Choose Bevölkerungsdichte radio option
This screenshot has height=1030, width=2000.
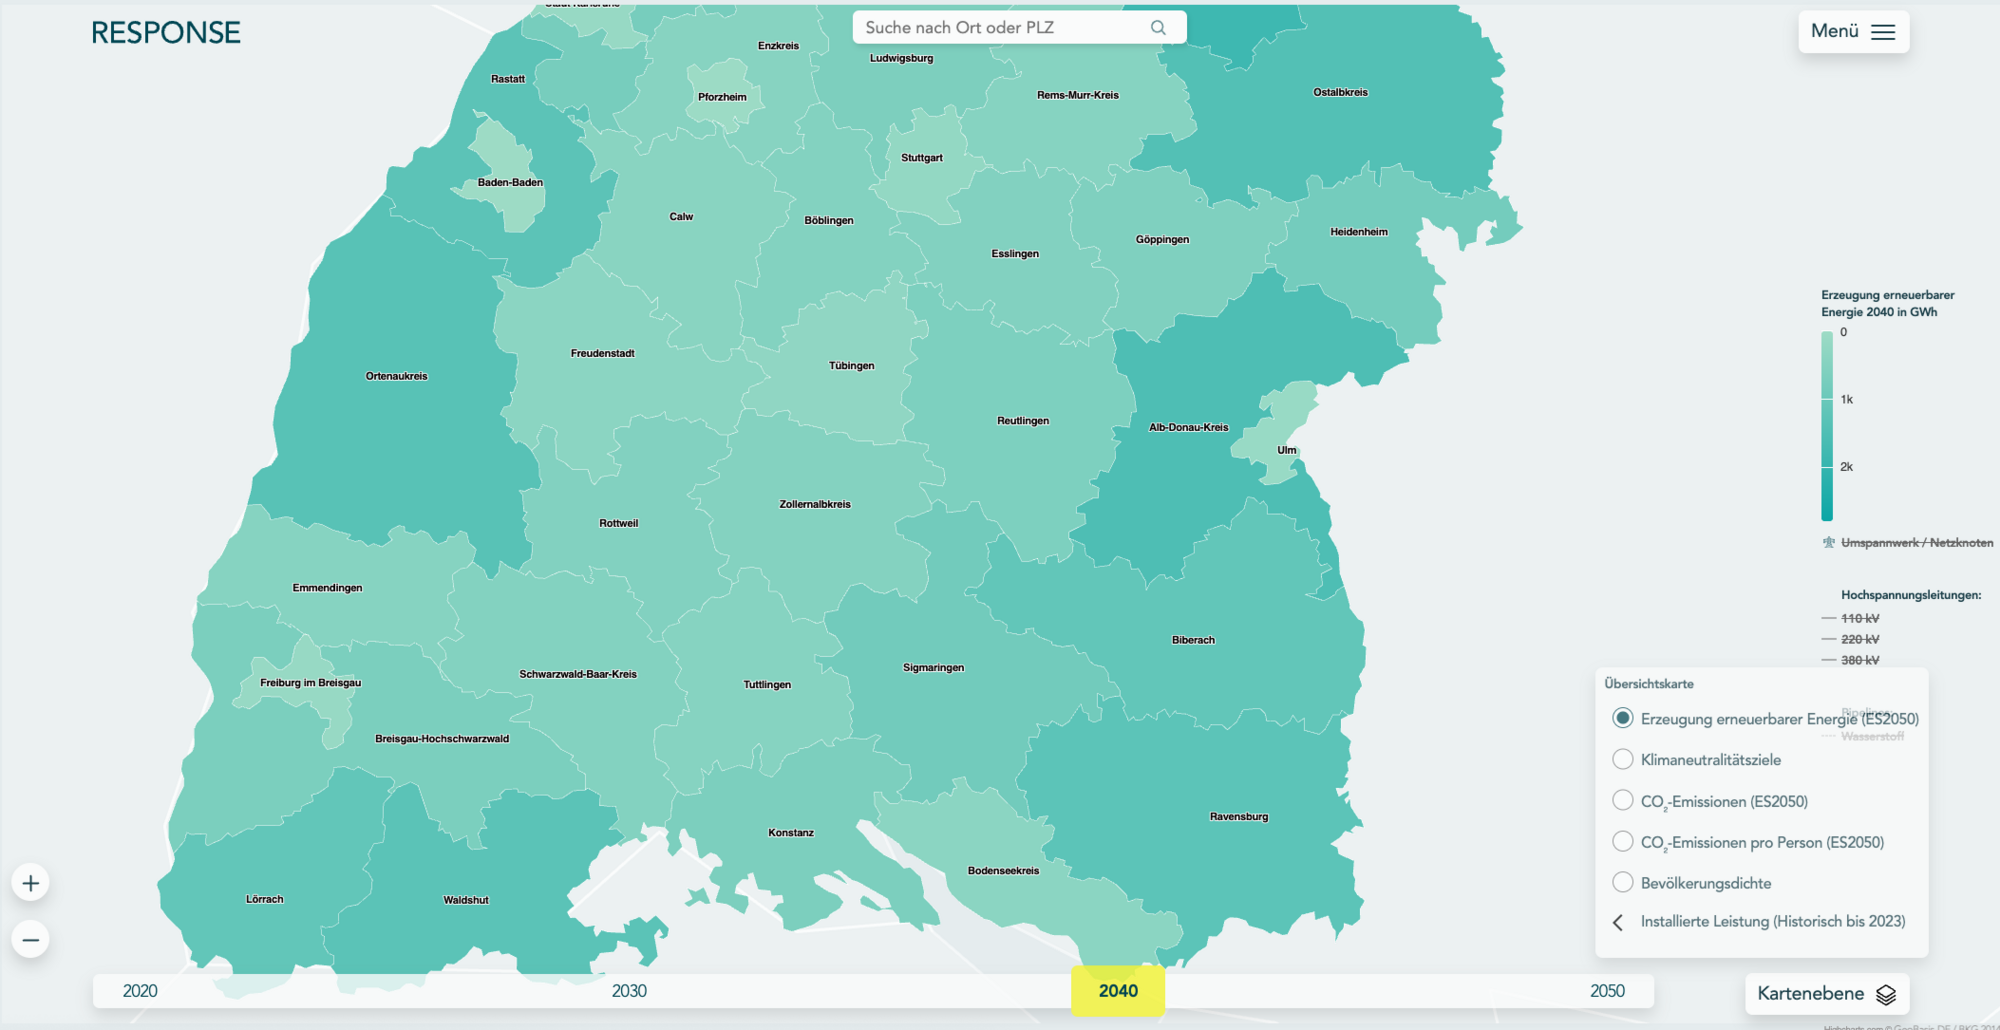1623,883
